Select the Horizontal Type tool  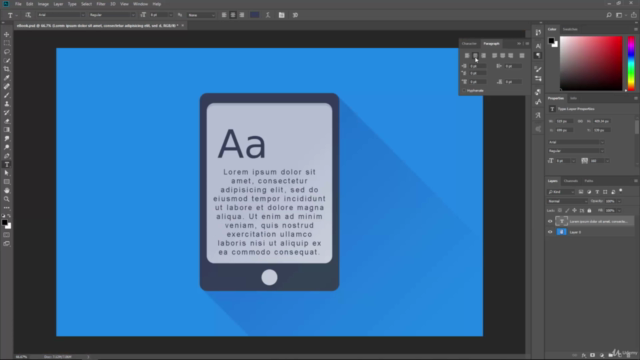click(7, 164)
